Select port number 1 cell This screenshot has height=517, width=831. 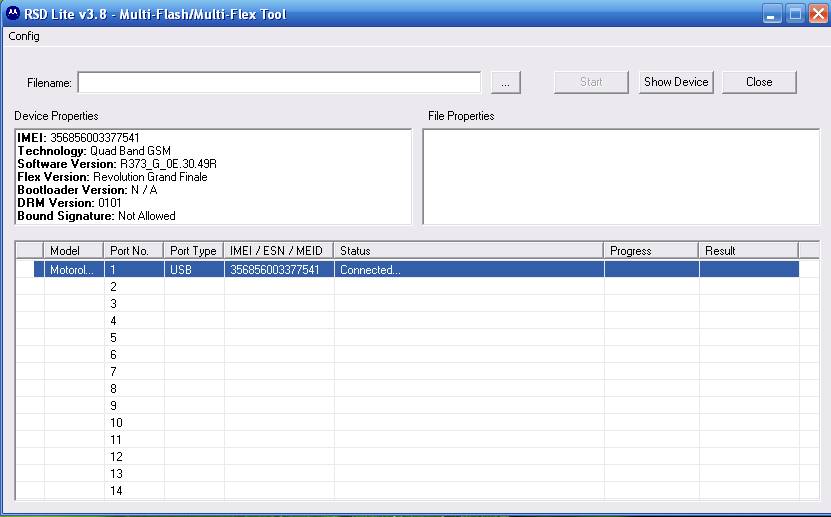(x=134, y=270)
